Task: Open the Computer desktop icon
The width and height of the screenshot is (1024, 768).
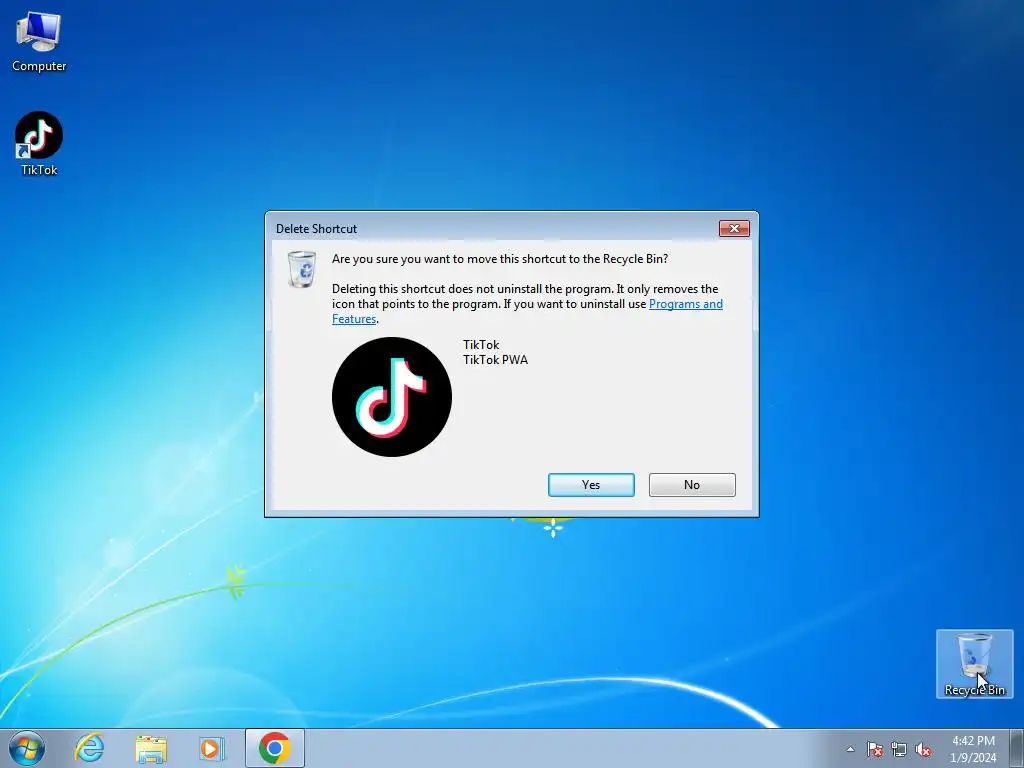Action: (x=39, y=41)
